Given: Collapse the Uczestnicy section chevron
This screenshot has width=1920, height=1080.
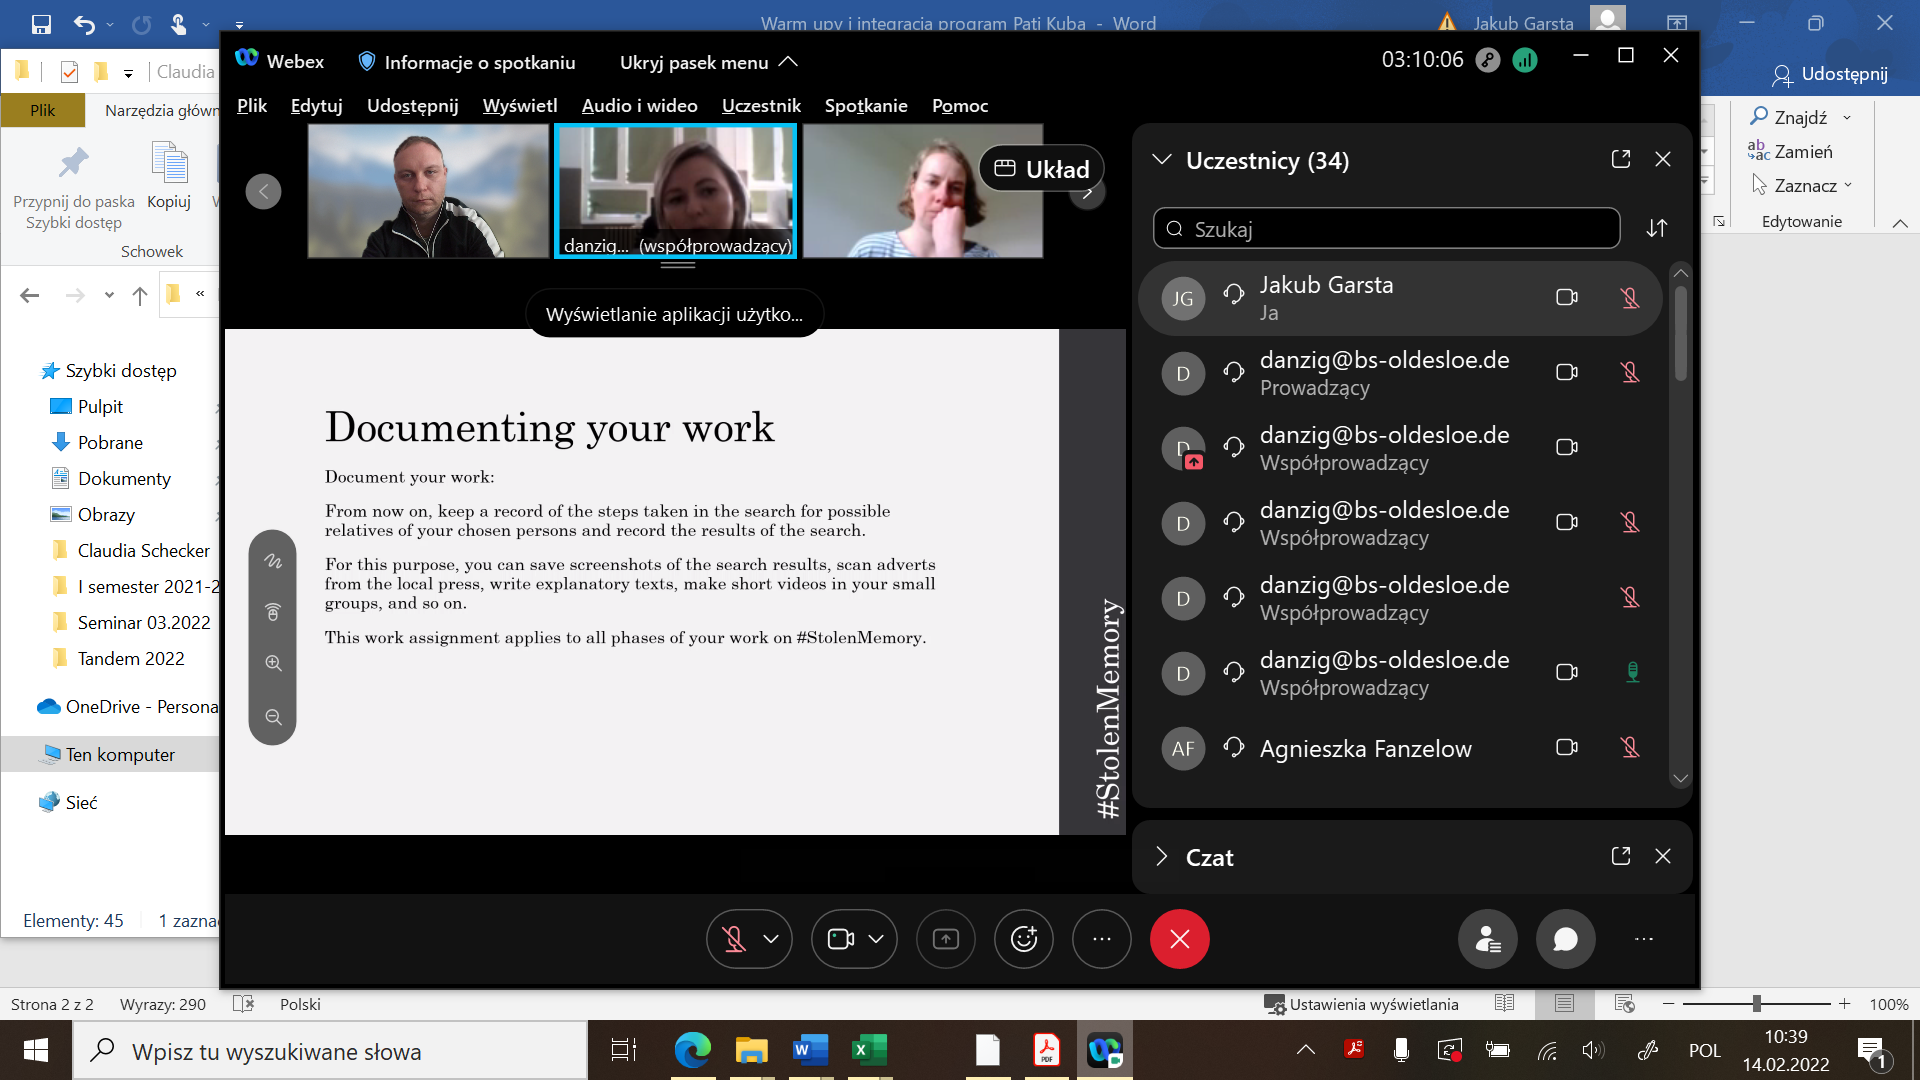Looking at the screenshot, I should 1162,160.
